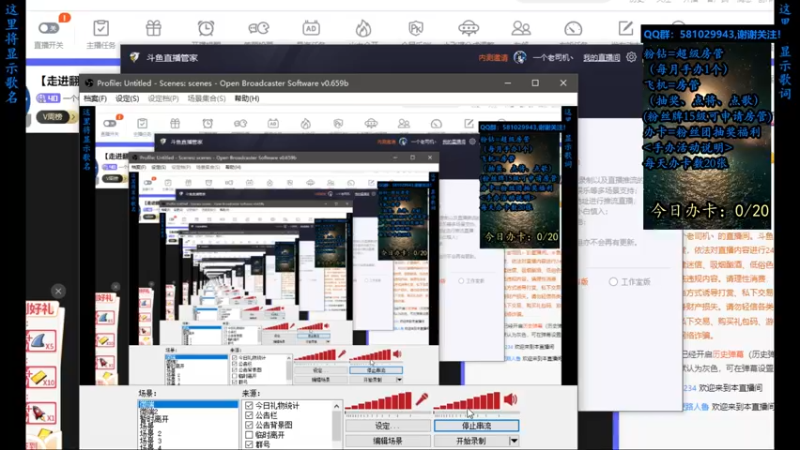The width and height of the screenshot is (800, 450).
Task: Click the sources list scrollbar thumb
Action: 336,426
